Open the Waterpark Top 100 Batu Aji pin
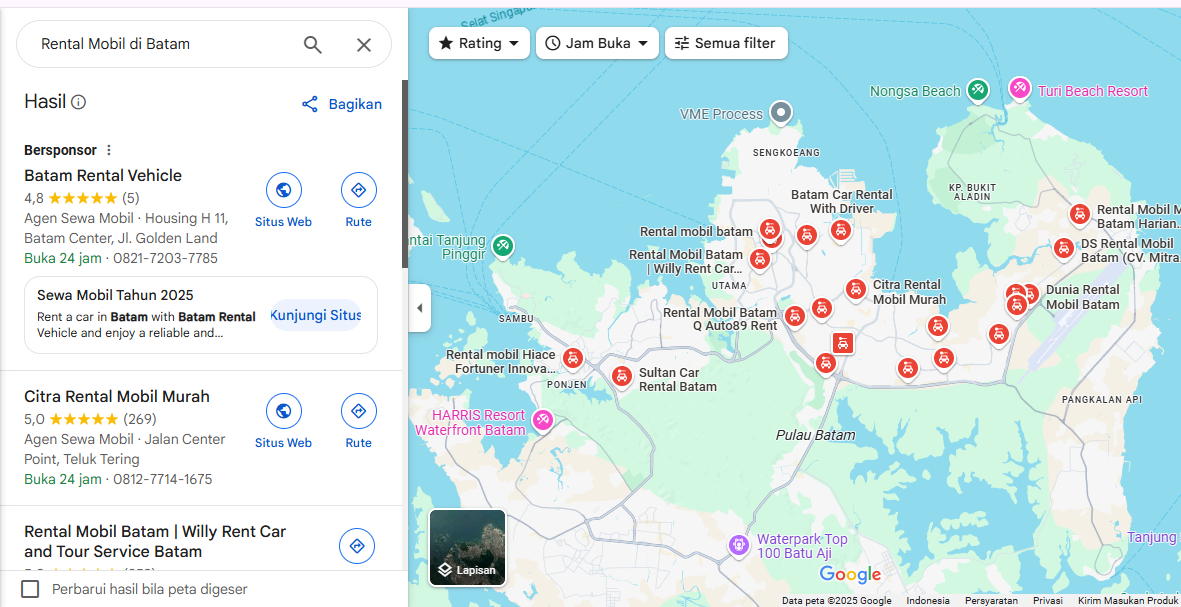The width and height of the screenshot is (1181, 607). pyautogui.click(x=739, y=544)
